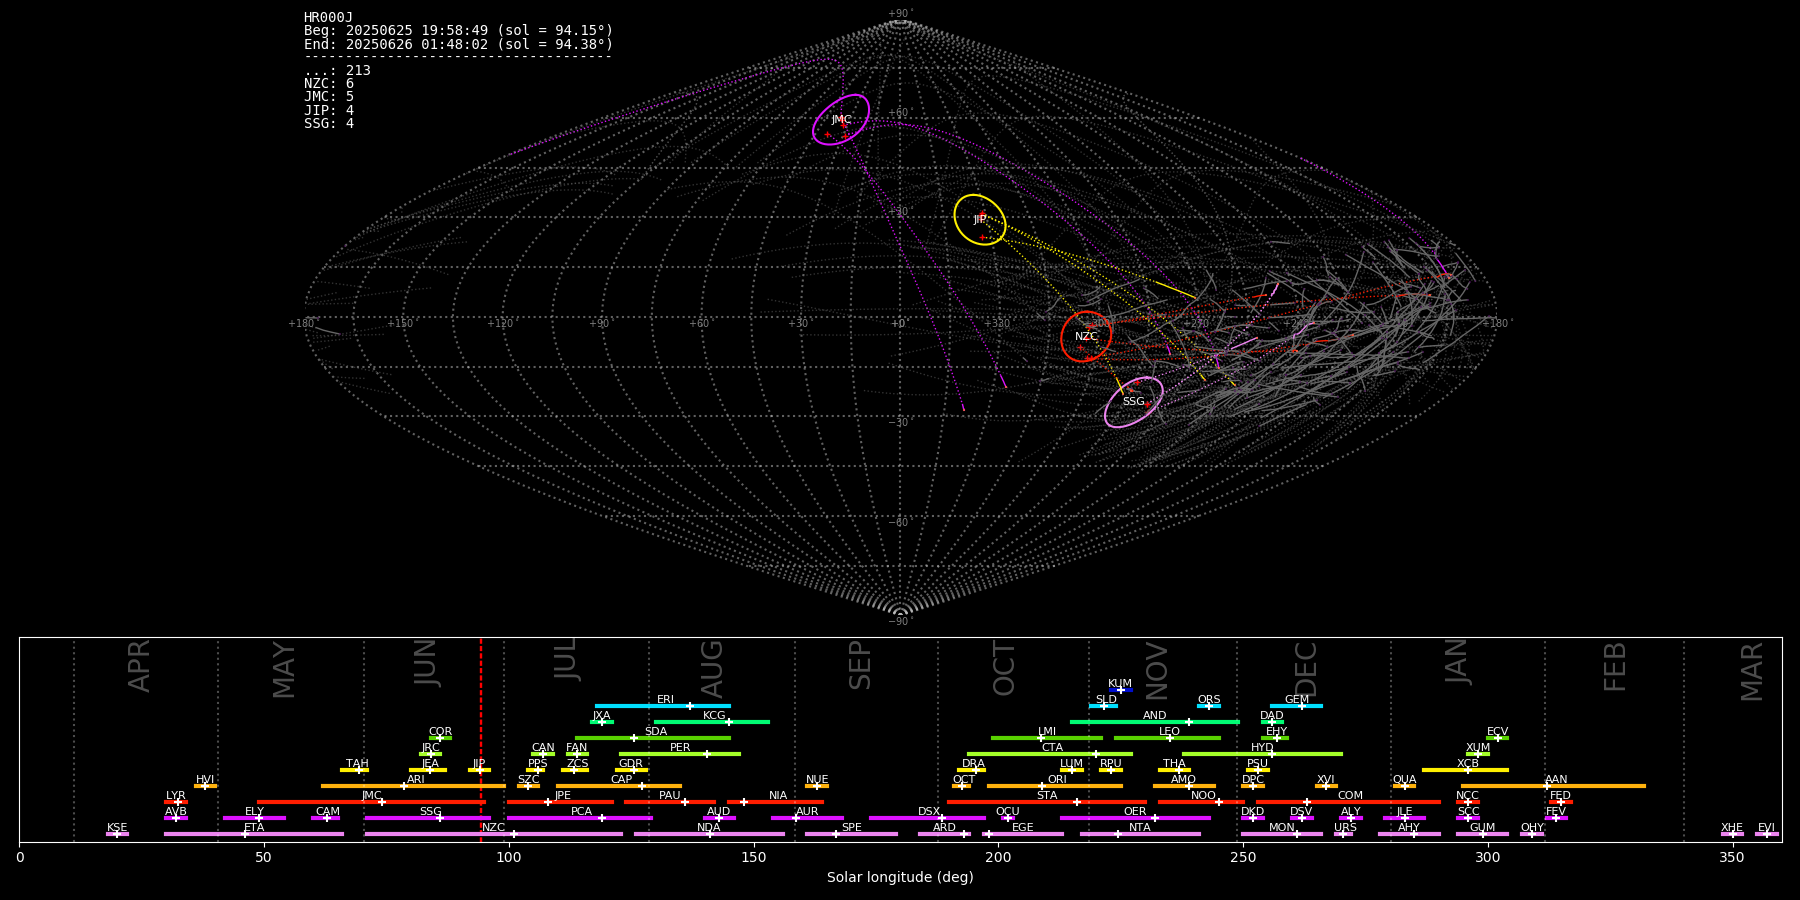Image resolution: width=1800 pixels, height=900 pixels.
Task: Select the KCG shower bar in timeline
Action: pyautogui.click(x=711, y=722)
